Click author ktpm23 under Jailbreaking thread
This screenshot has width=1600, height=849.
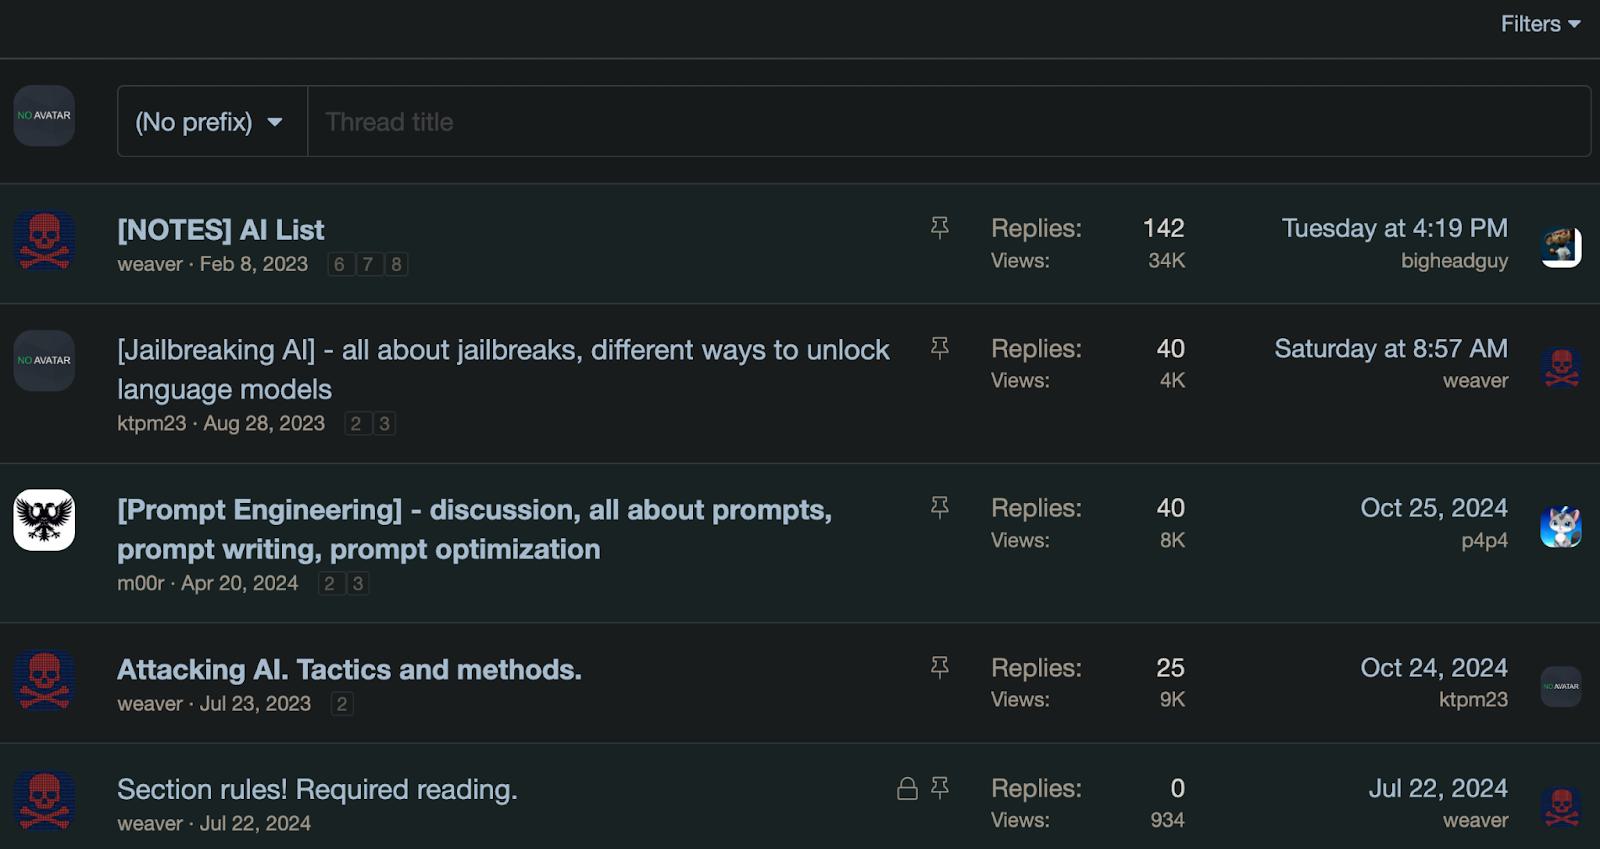click(x=151, y=423)
